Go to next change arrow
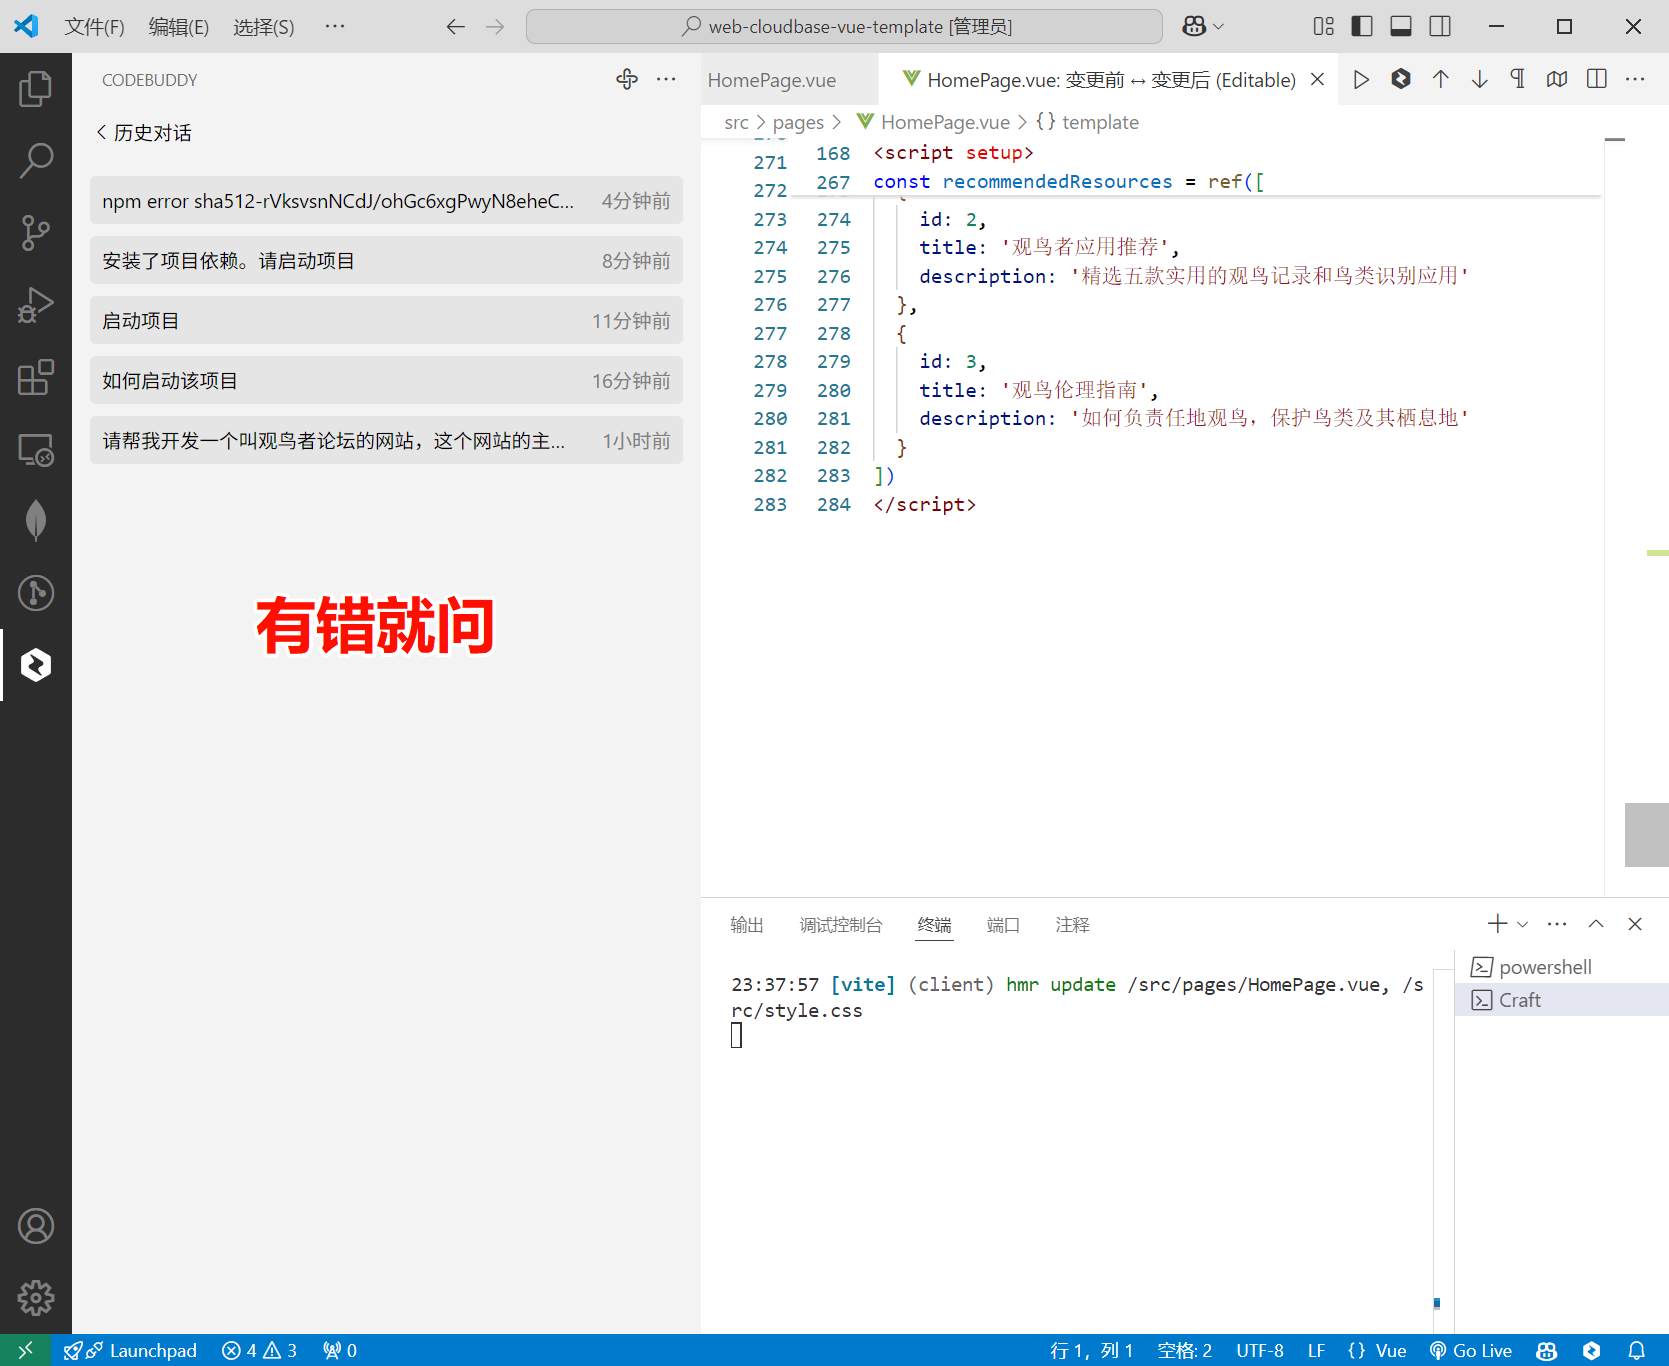 (x=1479, y=79)
